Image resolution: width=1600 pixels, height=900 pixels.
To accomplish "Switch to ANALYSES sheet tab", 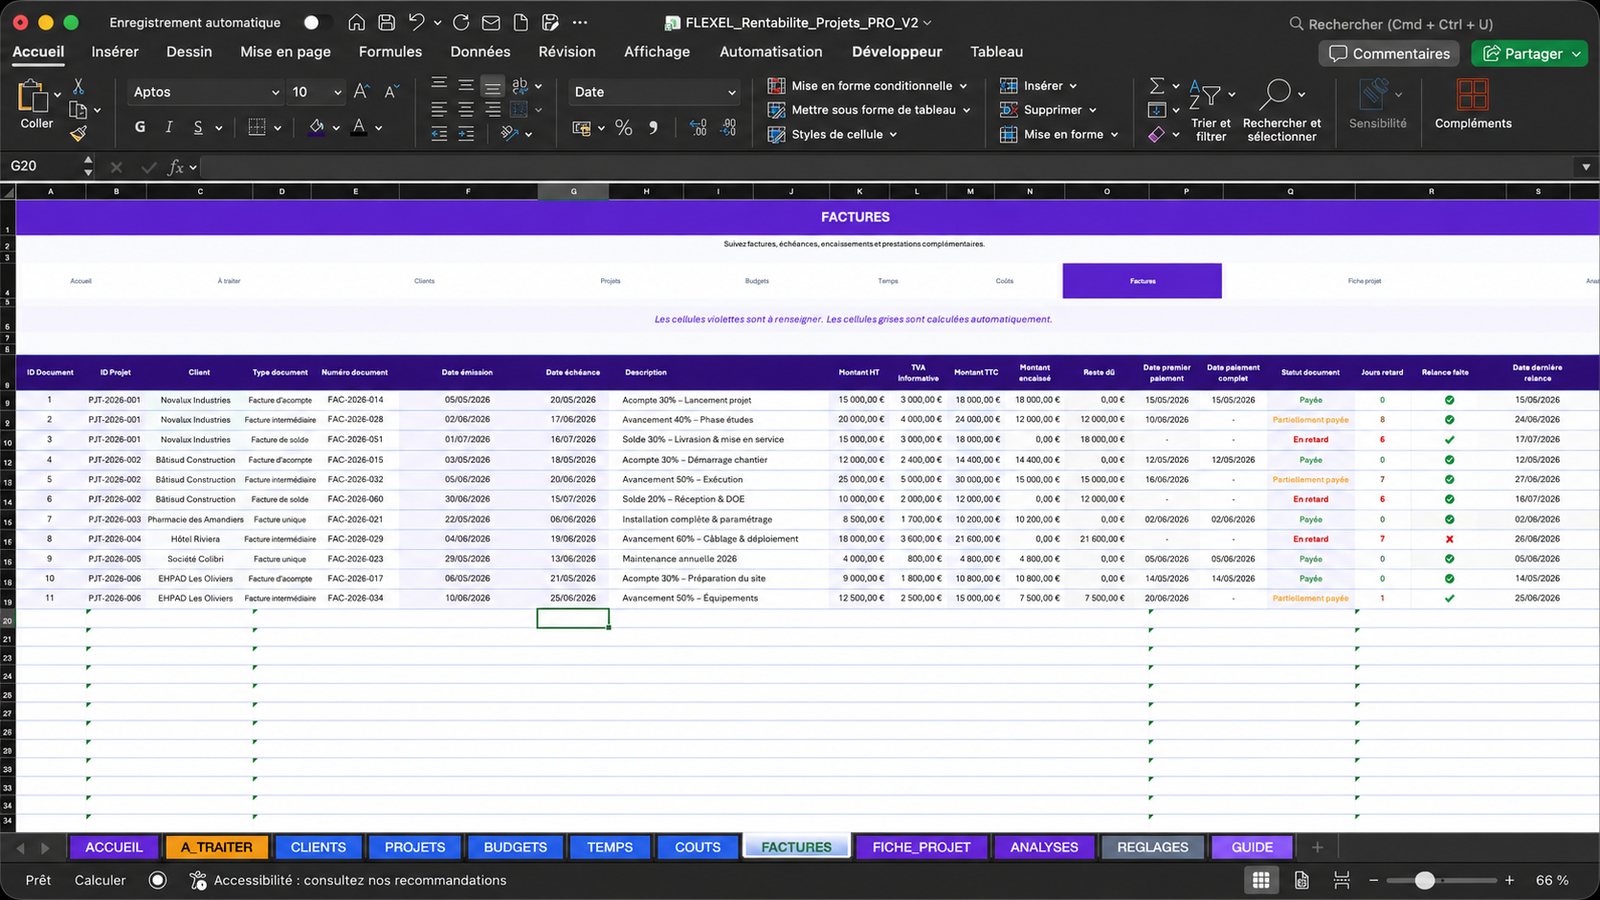I will [x=1044, y=847].
